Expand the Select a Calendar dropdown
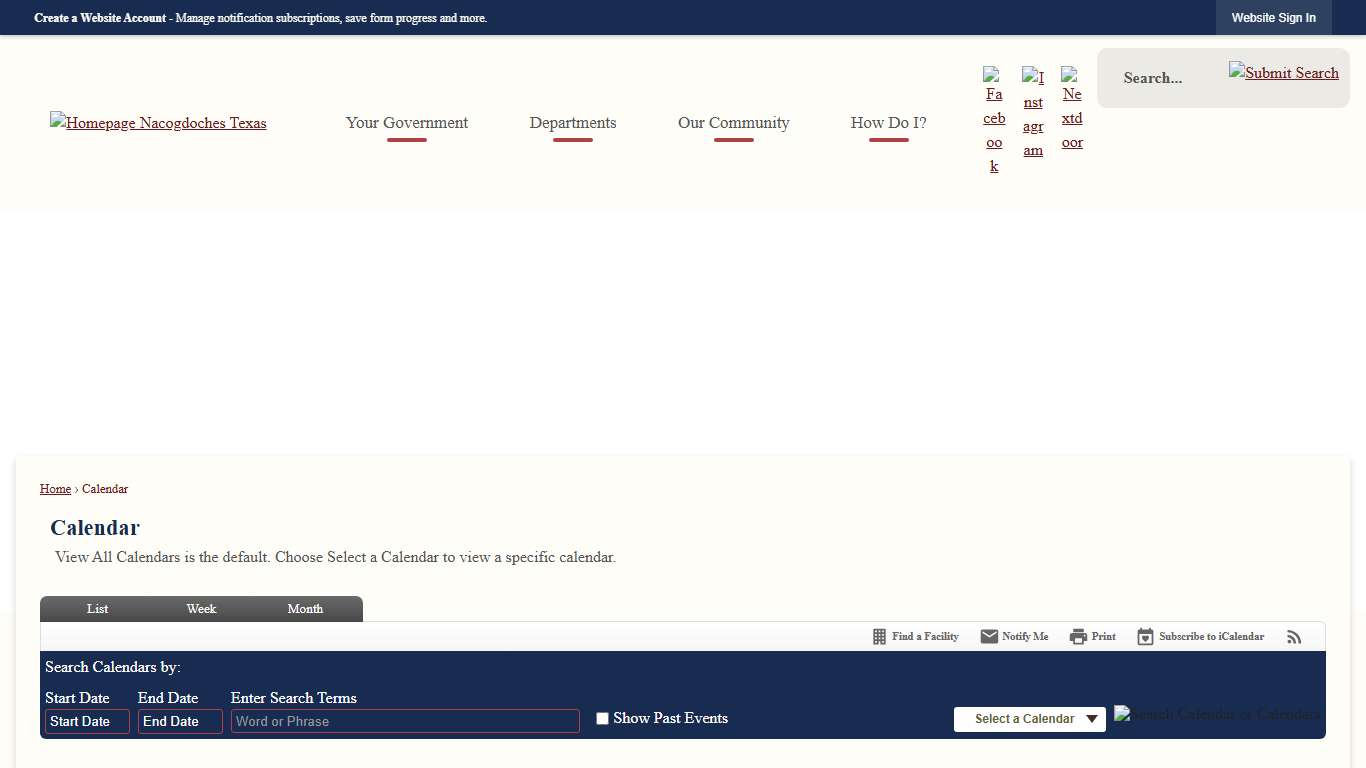Image resolution: width=1366 pixels, height=768 pixels. point(1029,719)
